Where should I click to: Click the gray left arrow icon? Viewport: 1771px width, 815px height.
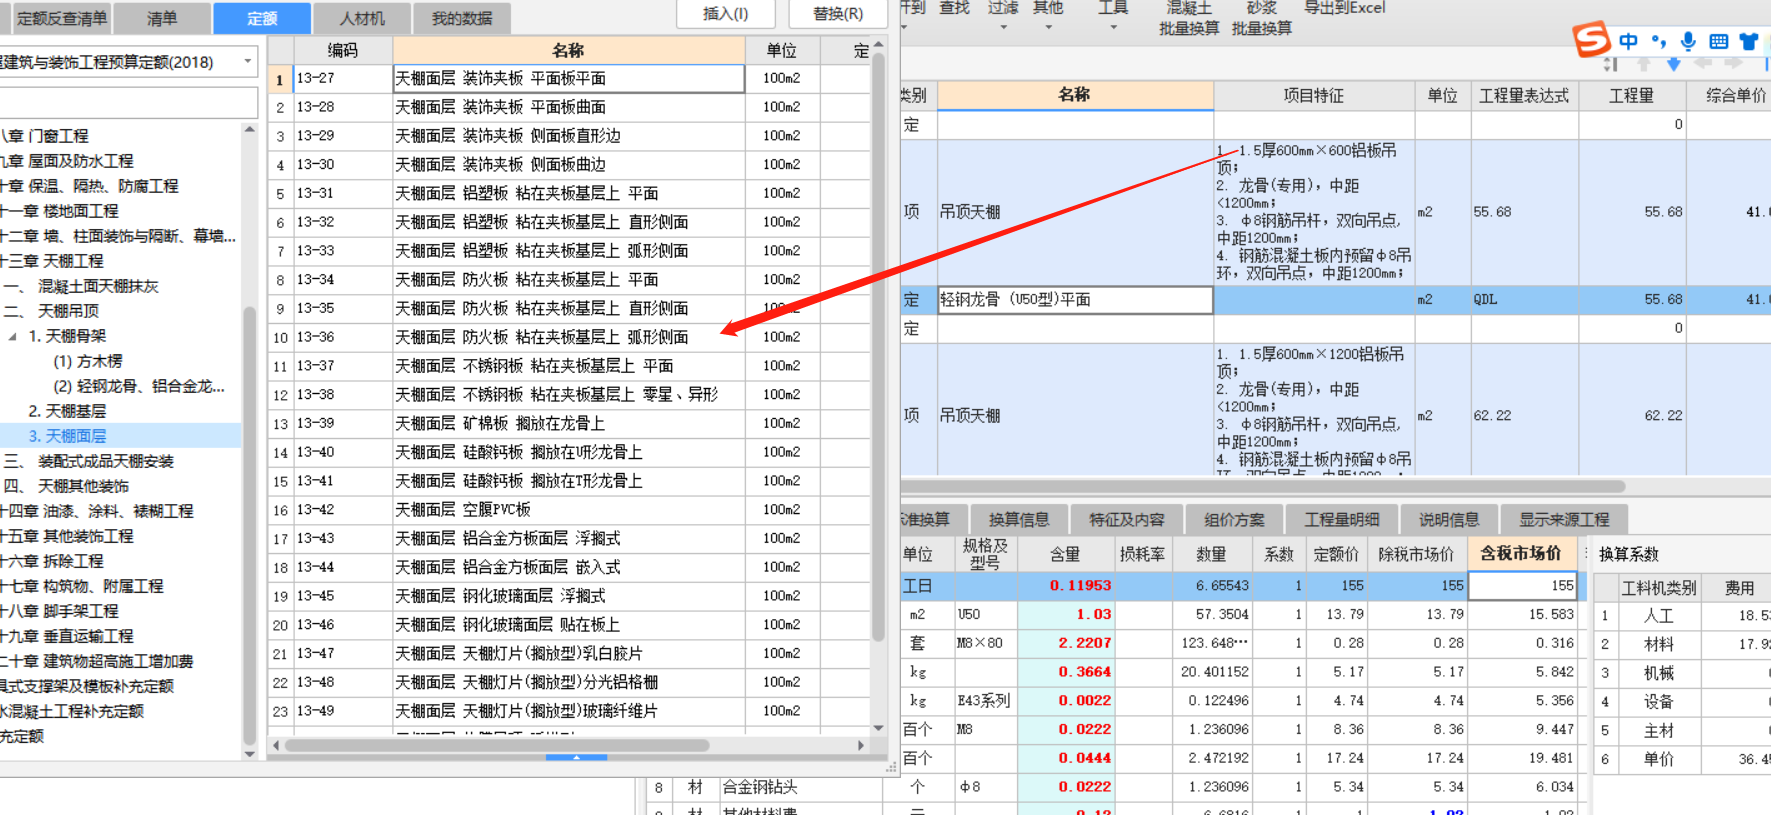[1704, 63]
